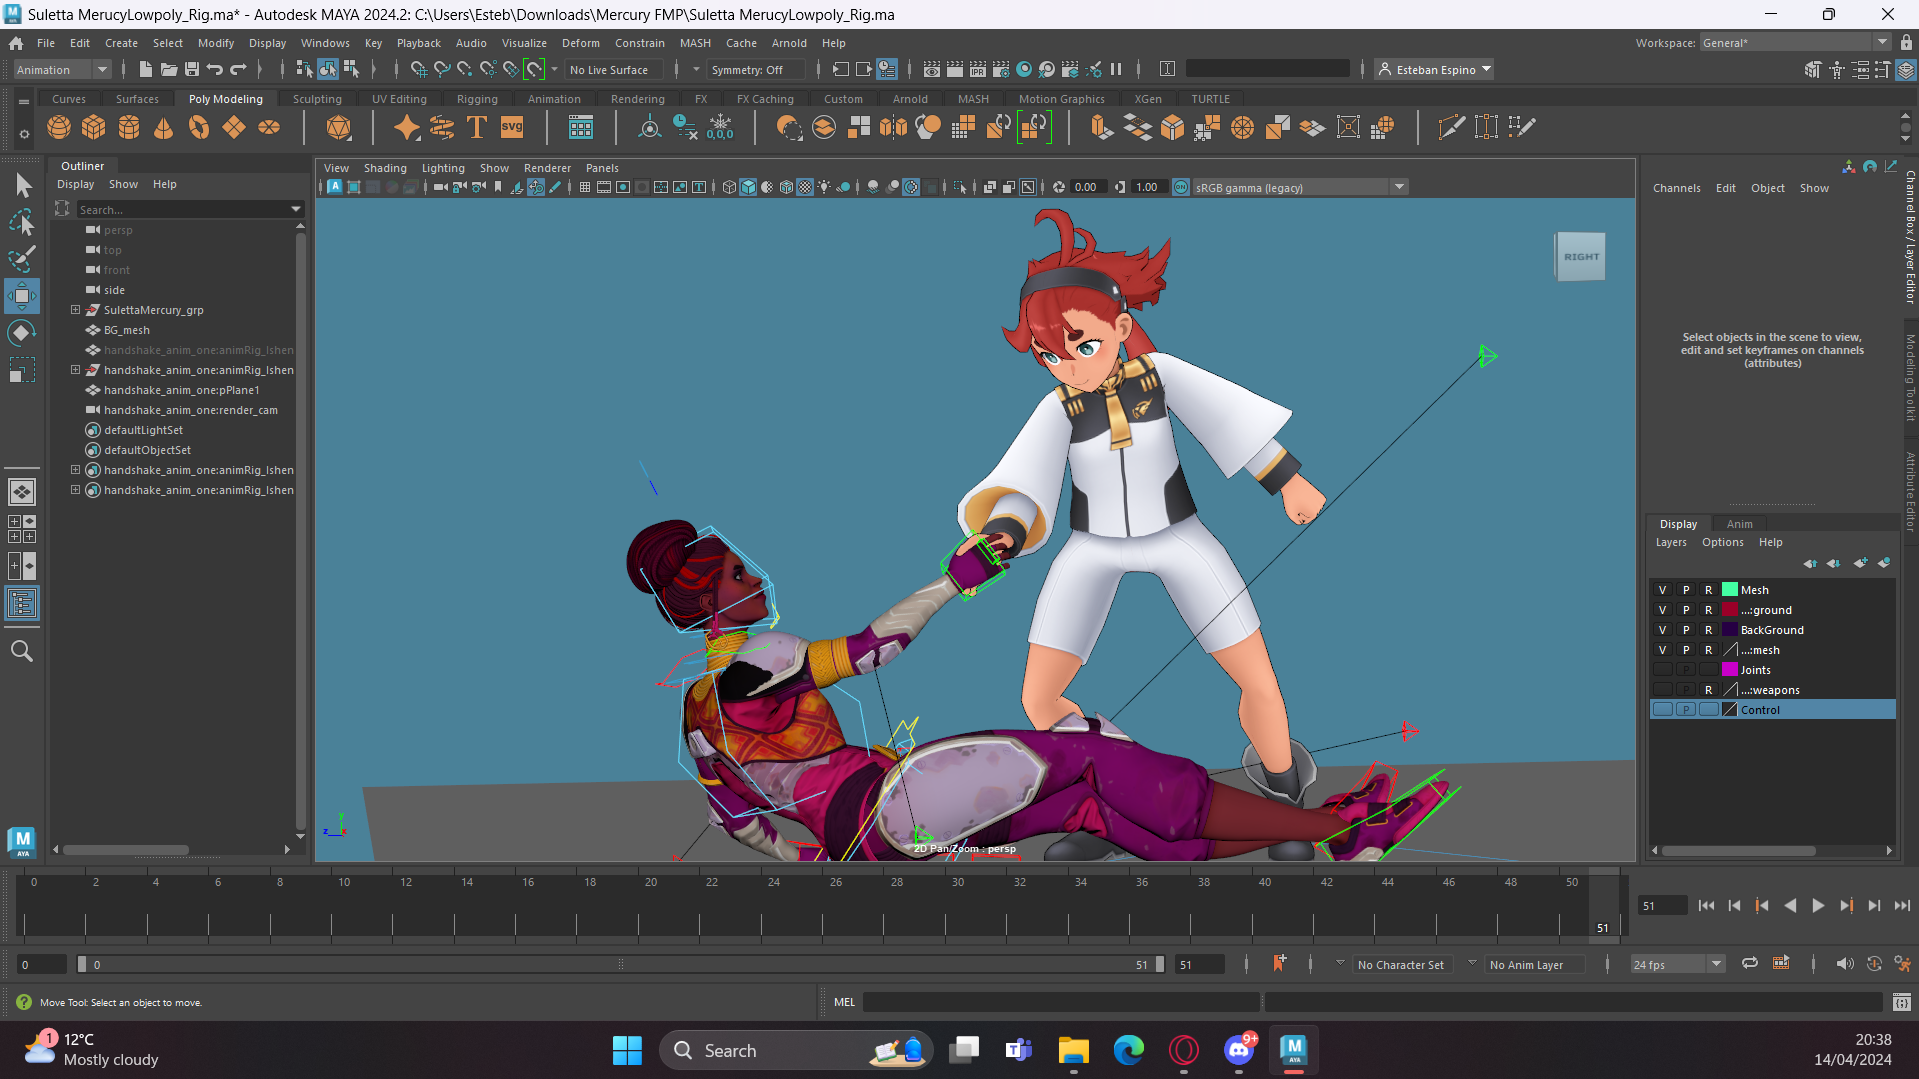Click No Live Surface field
This screenshot has height=1079, width=1919.
tap(615, 69)
